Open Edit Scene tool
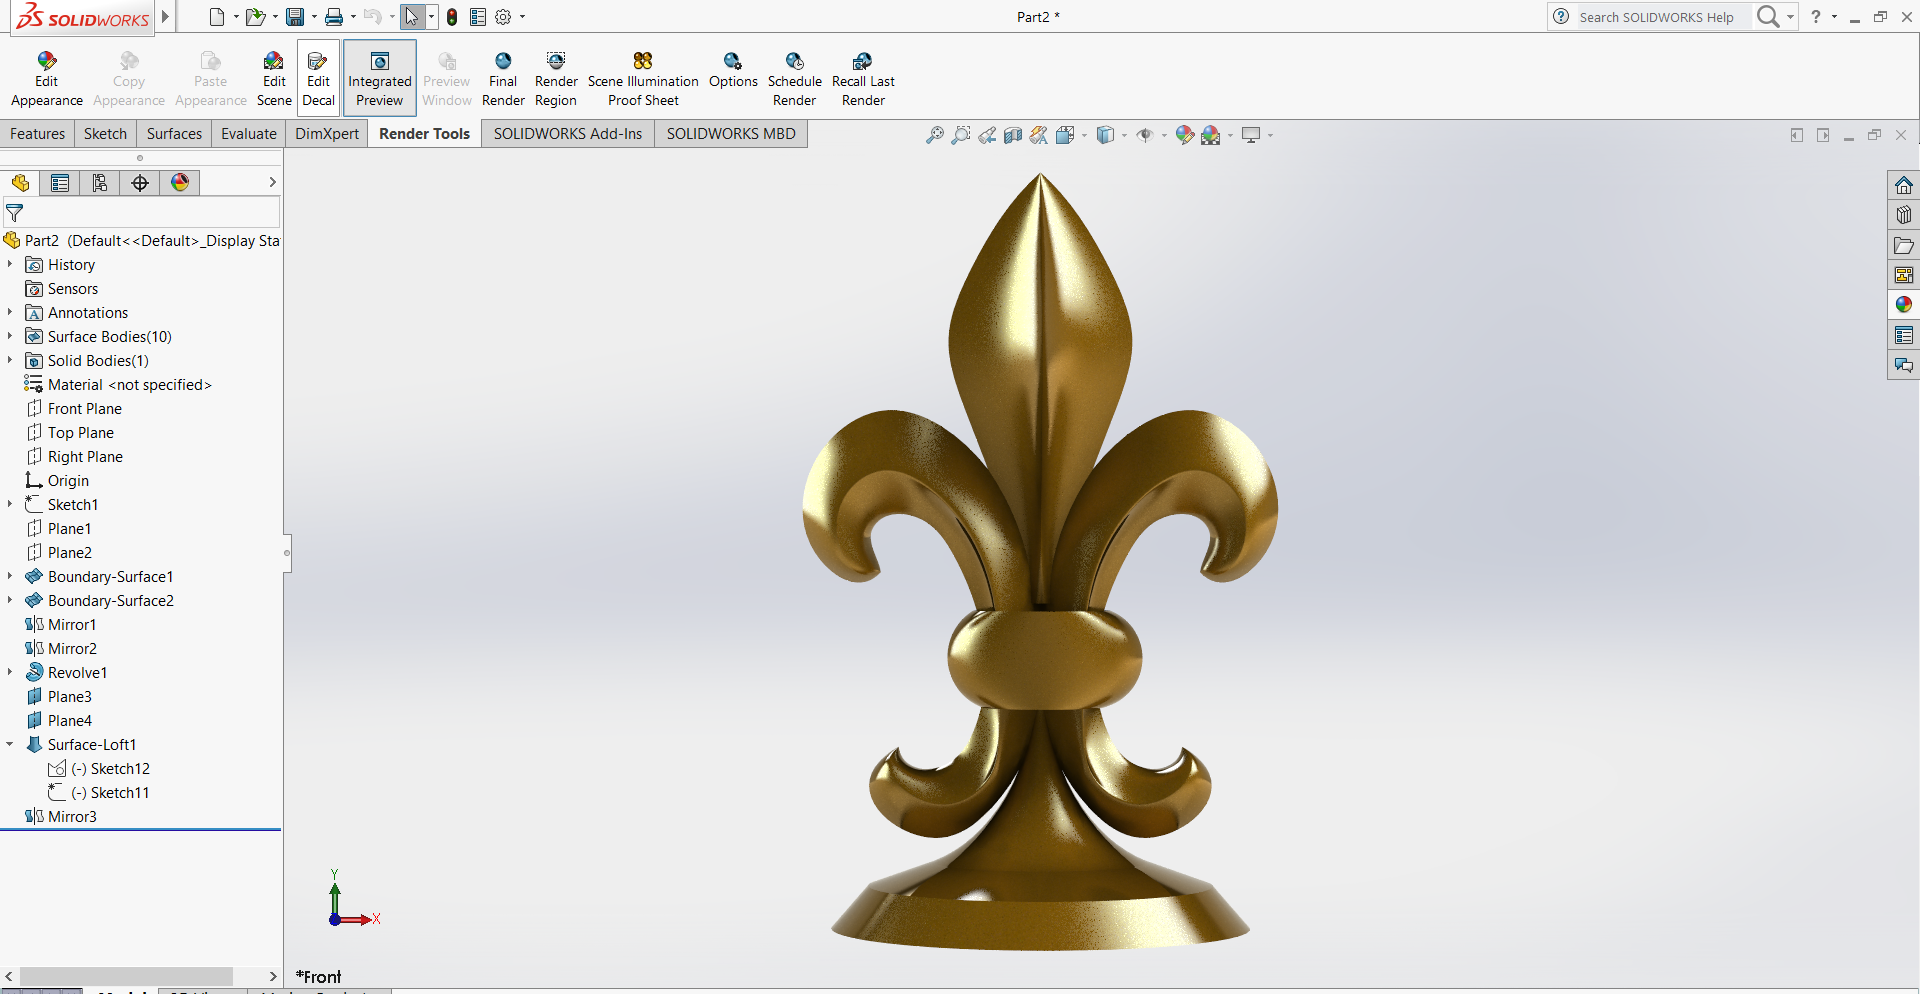This screenshot has width=1920, height=994. coord(274,79)
